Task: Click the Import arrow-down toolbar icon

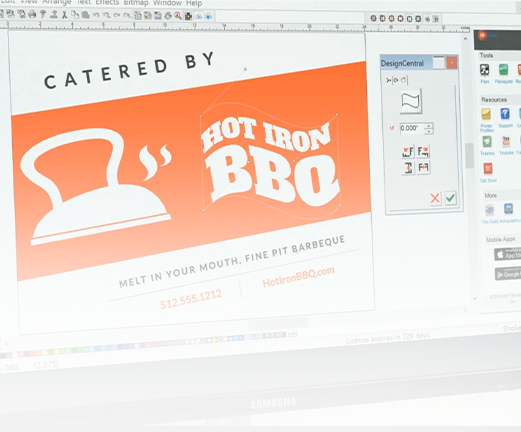Action: [x=43, y=14]
